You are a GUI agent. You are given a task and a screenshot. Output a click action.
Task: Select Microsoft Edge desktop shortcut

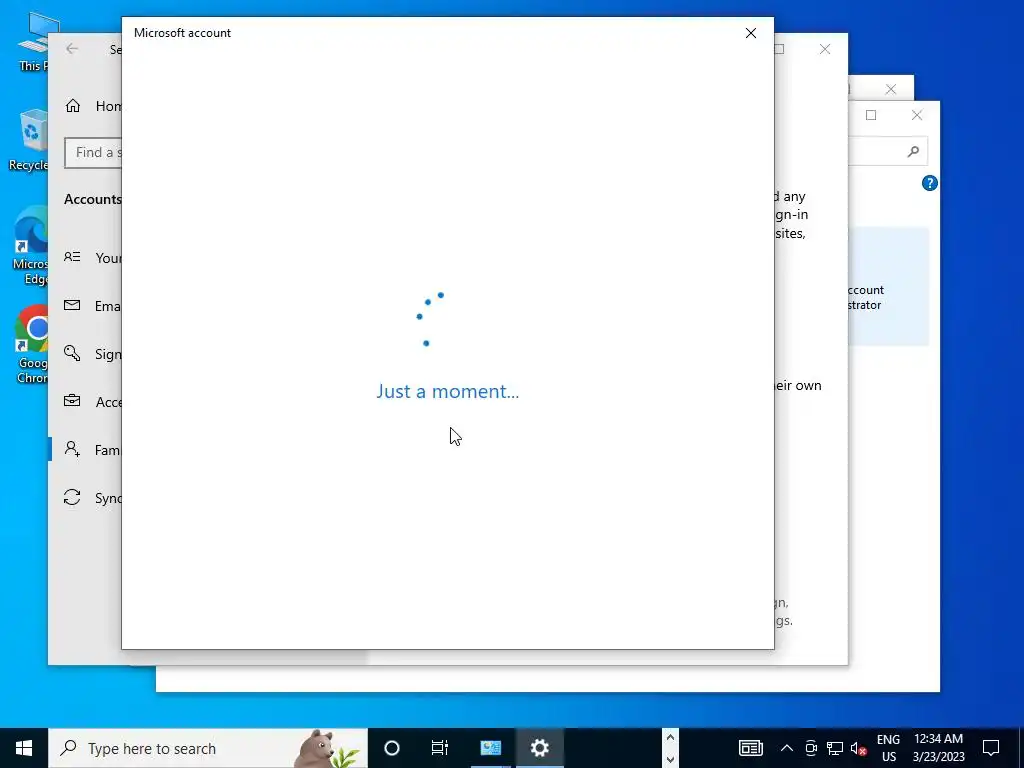click(x=30, y=246)
